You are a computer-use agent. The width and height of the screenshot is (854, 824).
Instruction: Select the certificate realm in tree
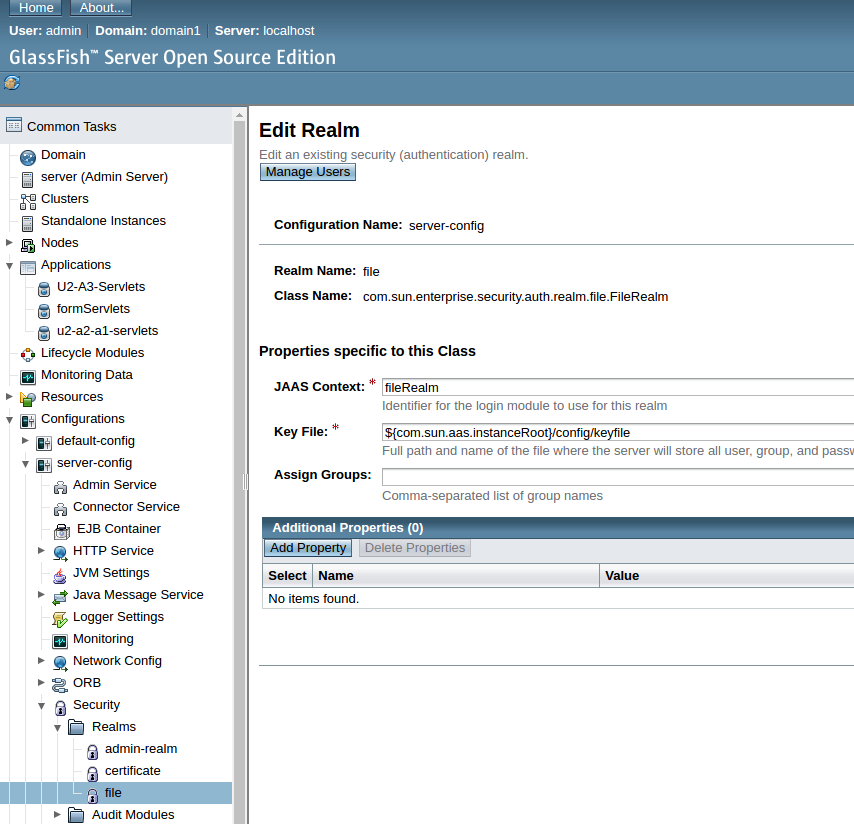(132, 771)
